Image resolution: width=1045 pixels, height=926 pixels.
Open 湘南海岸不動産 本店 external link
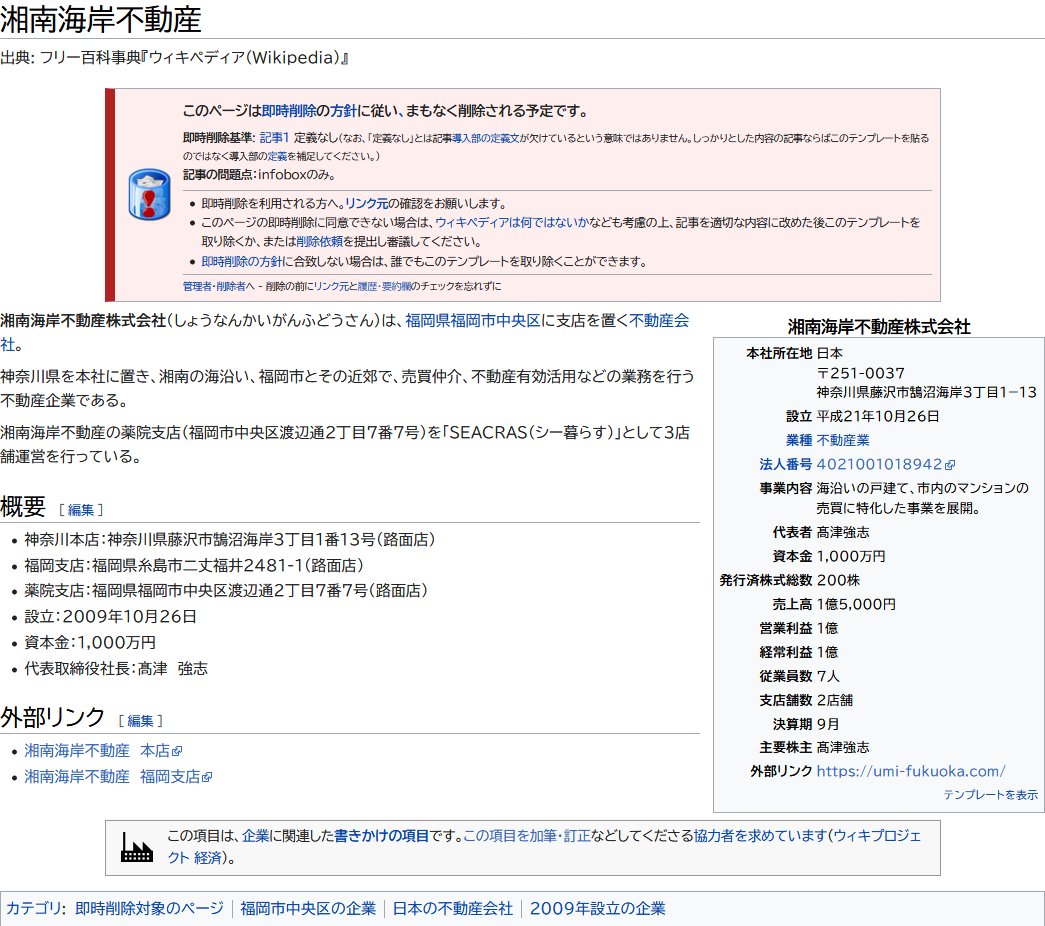103,751
